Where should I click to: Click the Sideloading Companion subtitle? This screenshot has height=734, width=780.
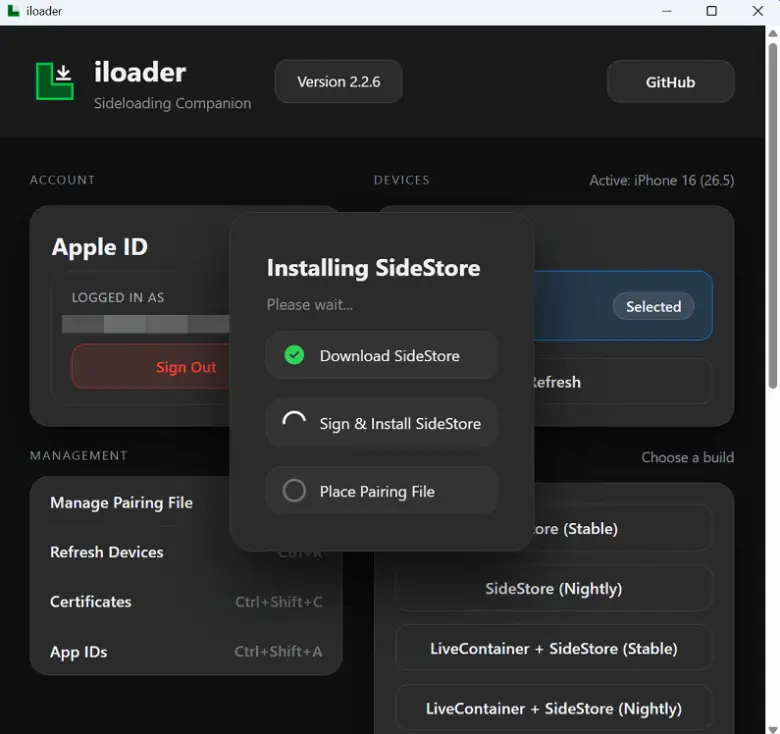[173, 103]
